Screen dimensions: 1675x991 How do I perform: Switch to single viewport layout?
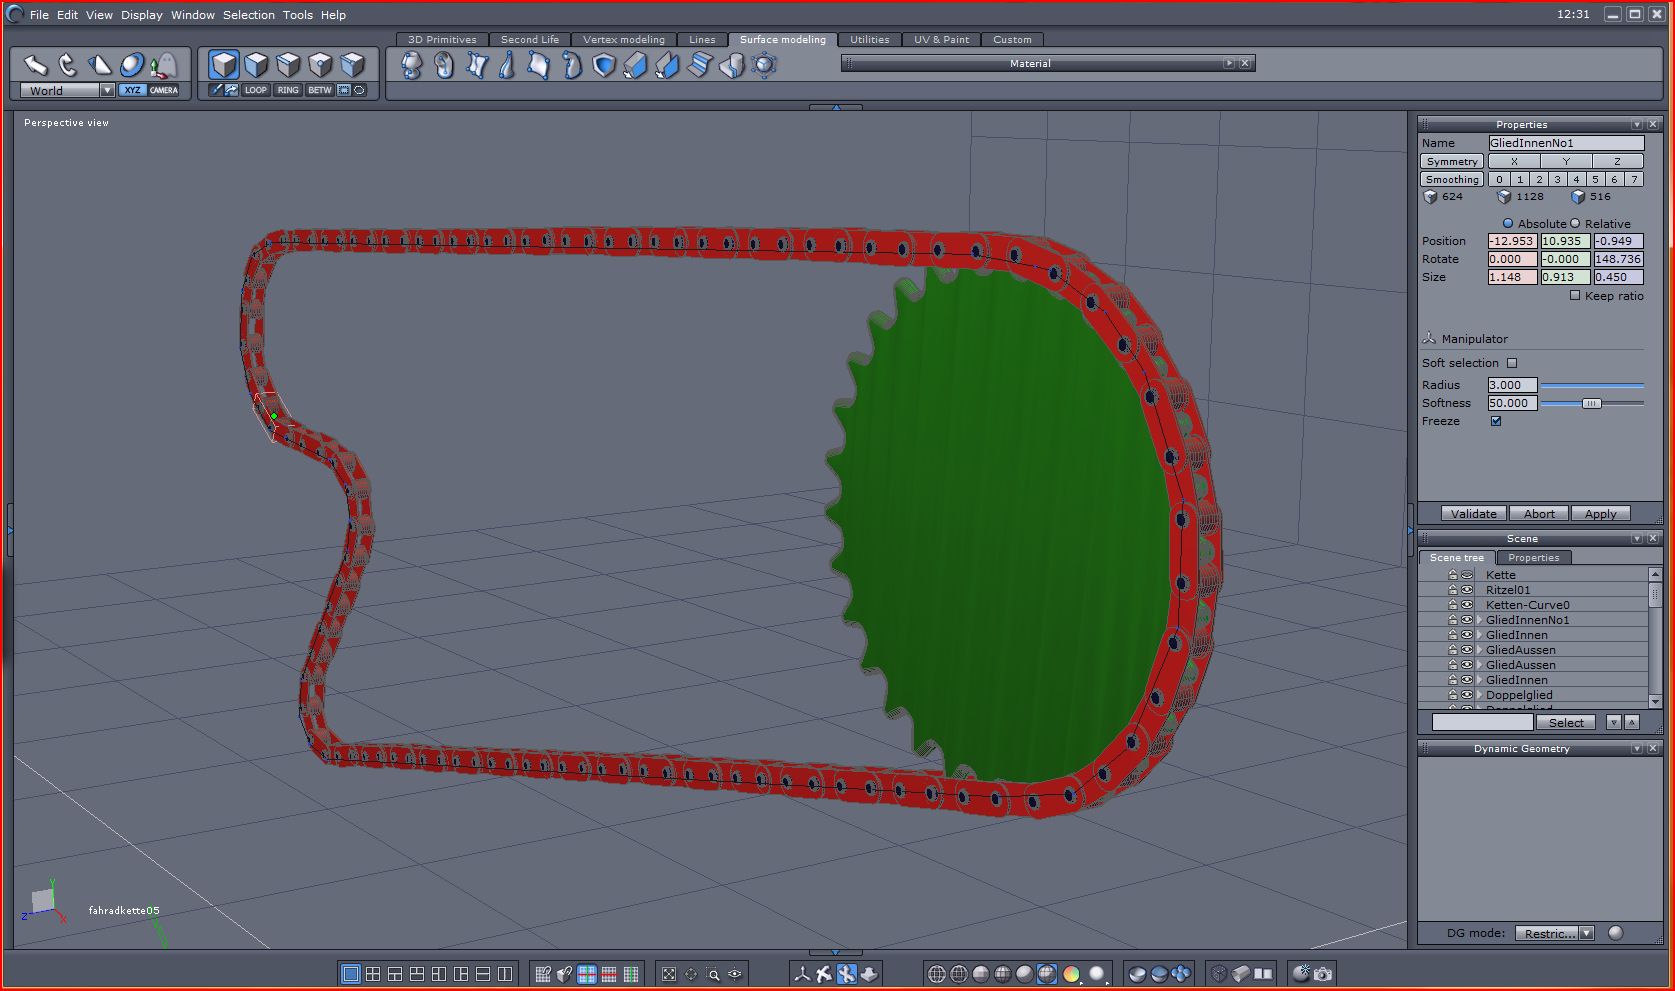[x=351, y=974]
